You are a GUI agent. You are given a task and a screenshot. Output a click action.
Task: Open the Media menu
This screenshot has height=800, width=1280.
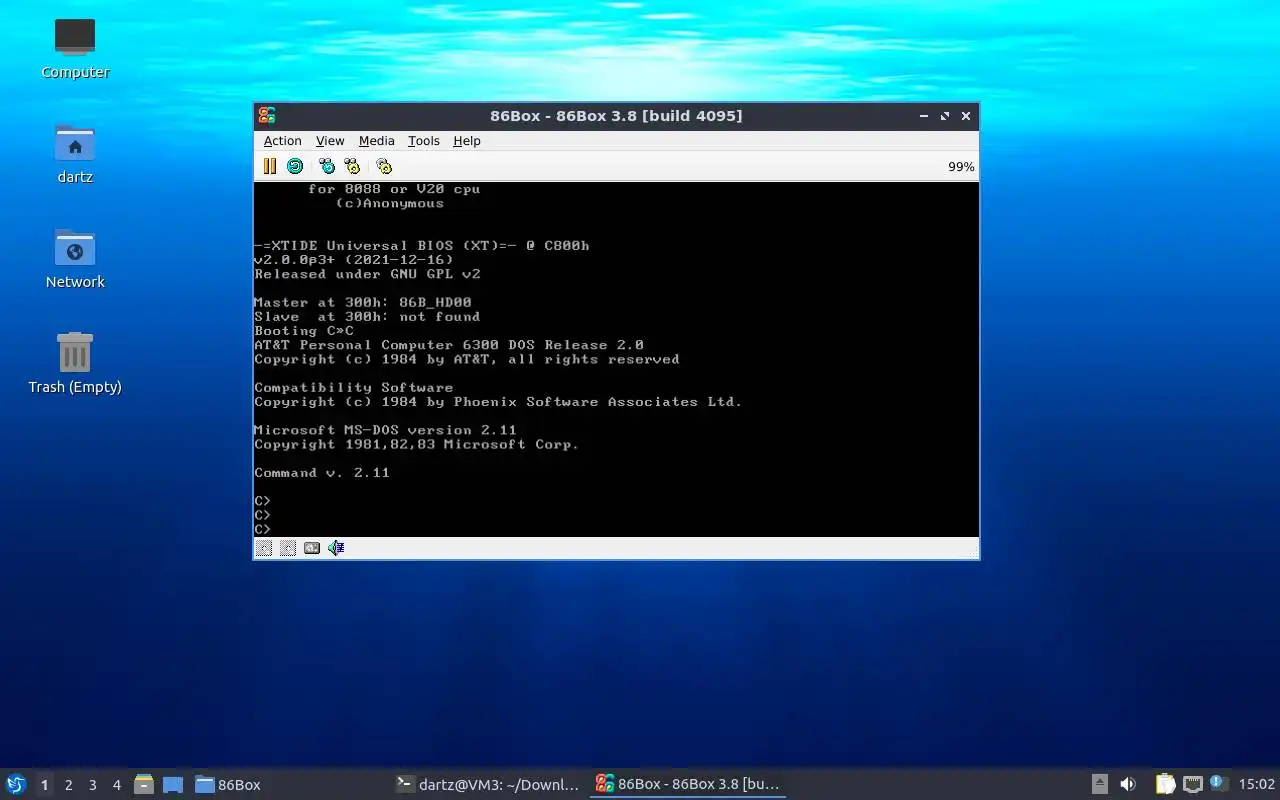[377, 141]
